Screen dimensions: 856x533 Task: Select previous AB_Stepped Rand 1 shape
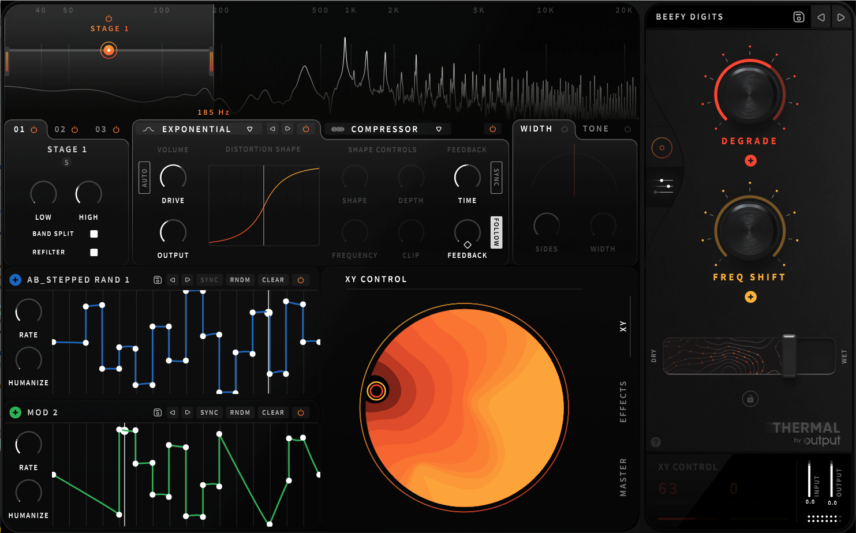coord(173,280)
